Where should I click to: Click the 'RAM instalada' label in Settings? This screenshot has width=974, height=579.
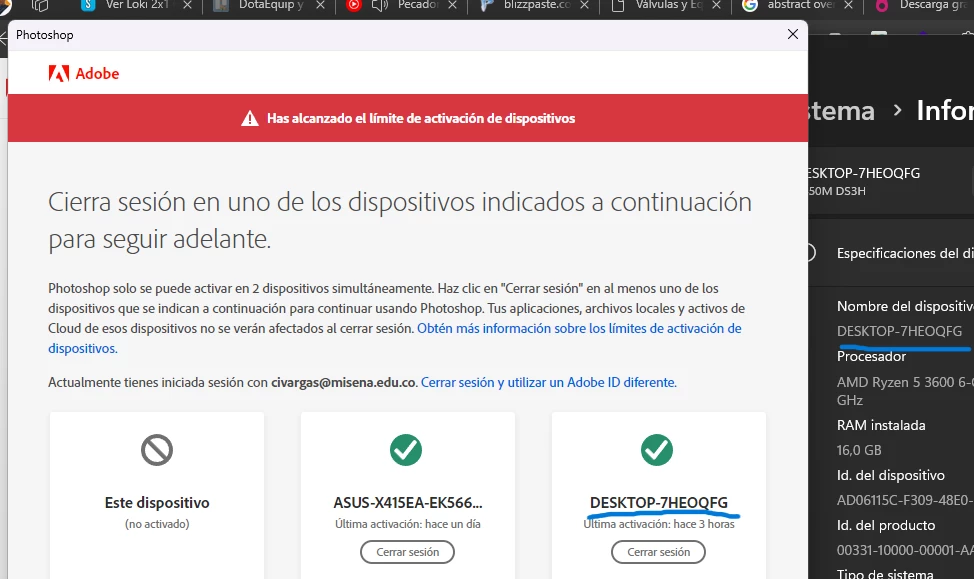pyautogui.click(x=881, y=425)
